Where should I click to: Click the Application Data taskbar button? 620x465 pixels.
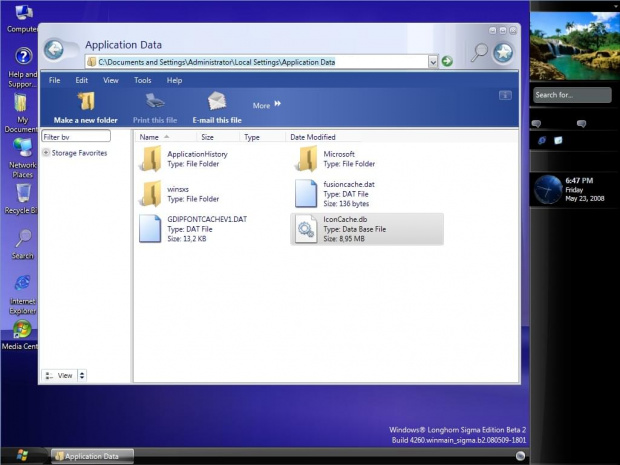click(x=93, y=456)
